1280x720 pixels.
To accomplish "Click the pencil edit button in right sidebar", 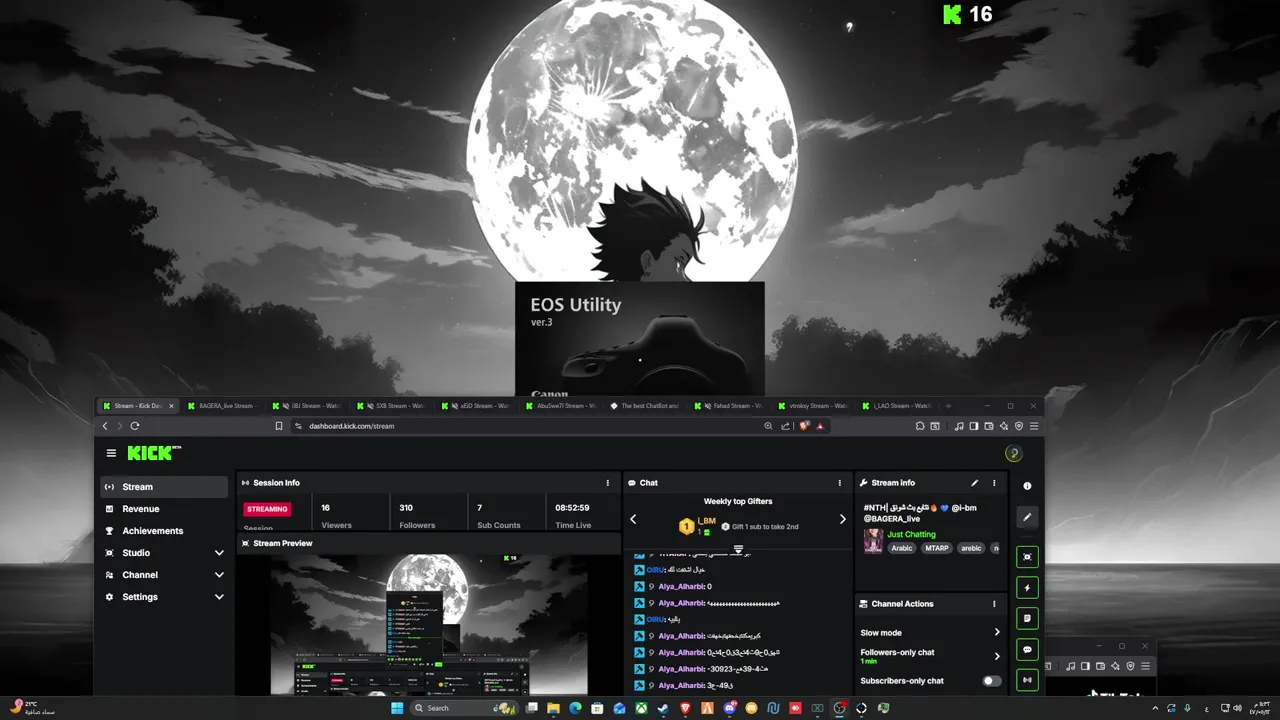I will pyautogui.click(x=1027, y=517).
